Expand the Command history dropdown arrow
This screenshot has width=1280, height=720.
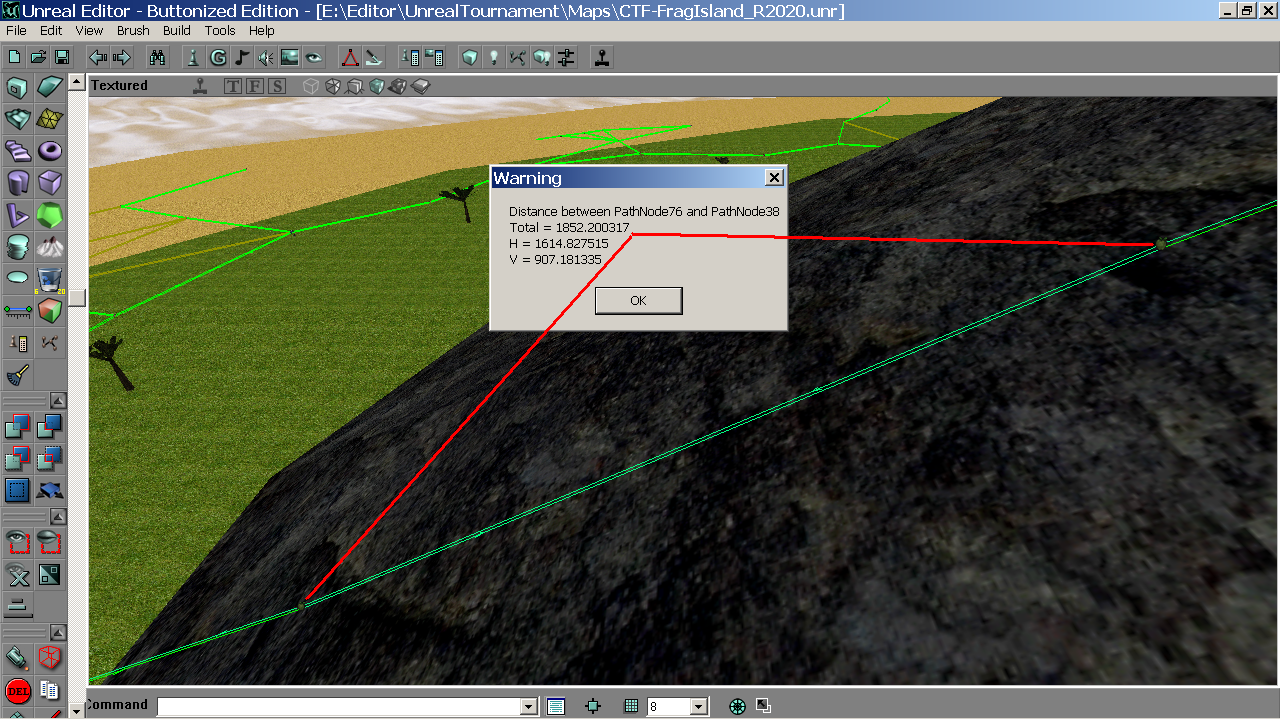[529, 706]
